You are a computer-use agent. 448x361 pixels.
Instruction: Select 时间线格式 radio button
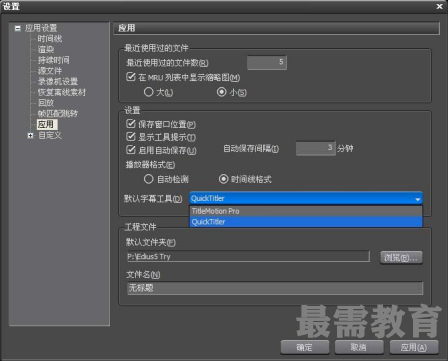pyautogui.click(x=223, y=179)
